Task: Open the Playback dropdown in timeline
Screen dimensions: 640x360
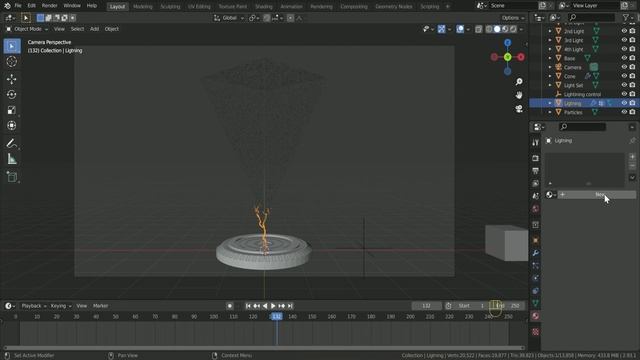Action: (x=33, y=306)
